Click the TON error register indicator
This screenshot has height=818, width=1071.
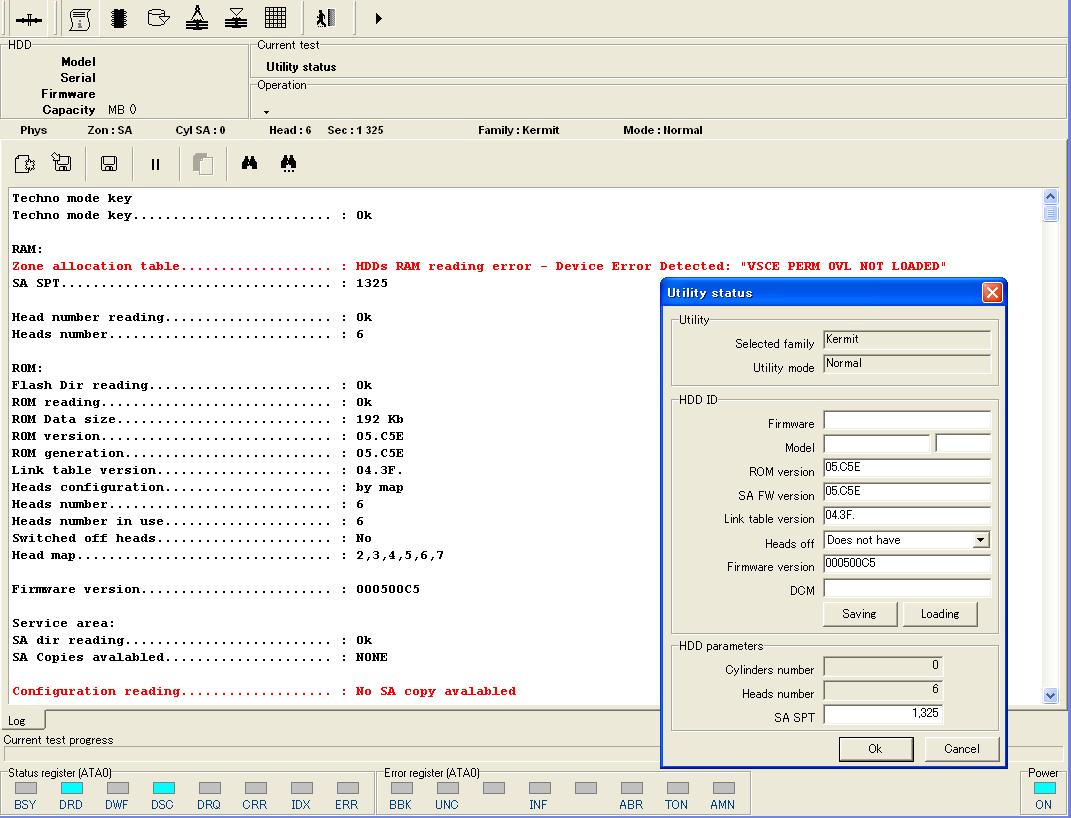pyautogui.click(x=678, y=788)
